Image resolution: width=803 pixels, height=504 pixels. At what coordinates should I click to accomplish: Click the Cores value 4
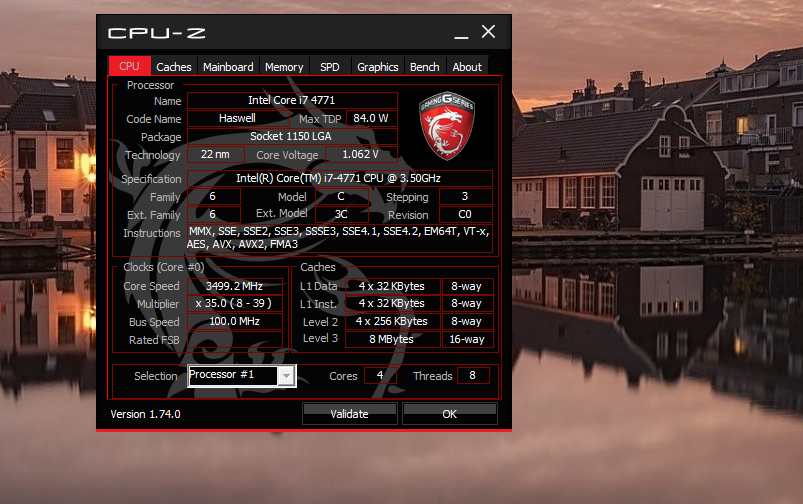380,375
